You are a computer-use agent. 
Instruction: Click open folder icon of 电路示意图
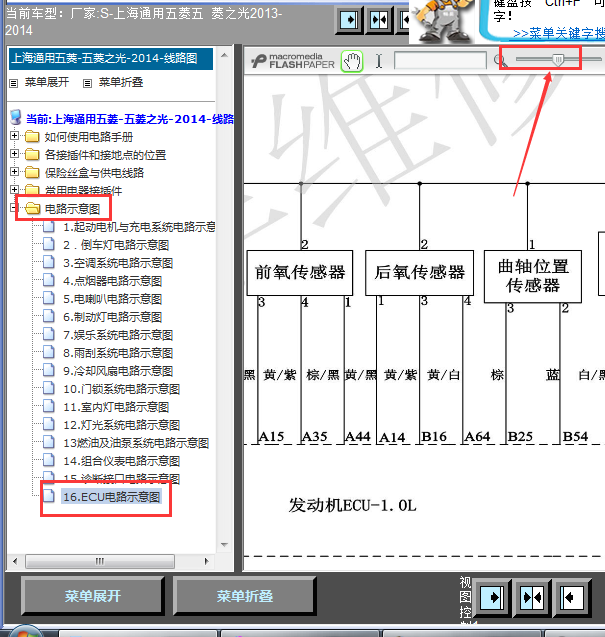pos(33,208)
